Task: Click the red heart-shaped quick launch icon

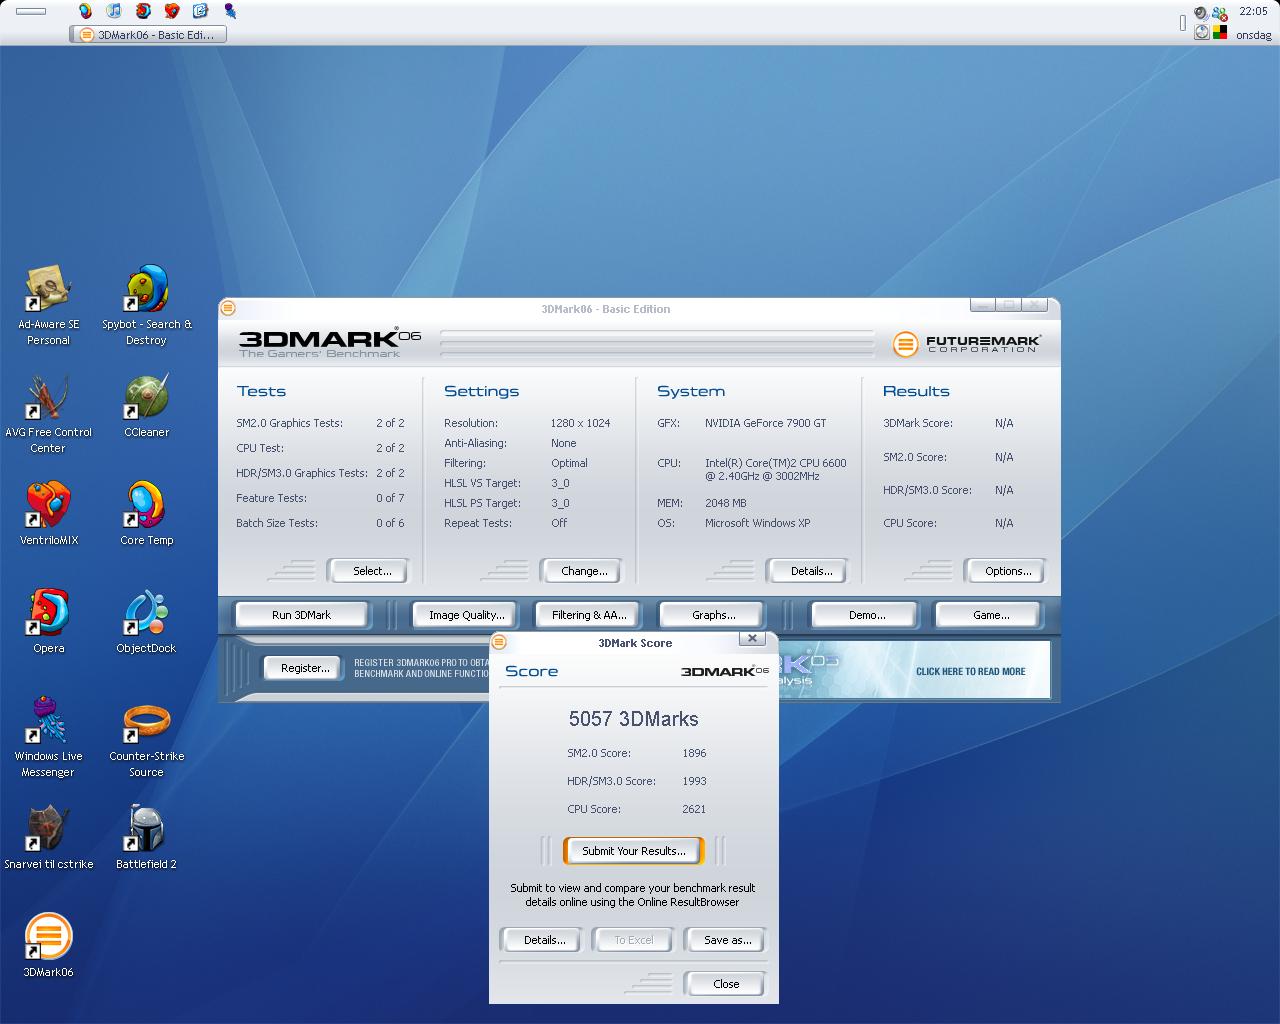Action: [x=172, y=11]
